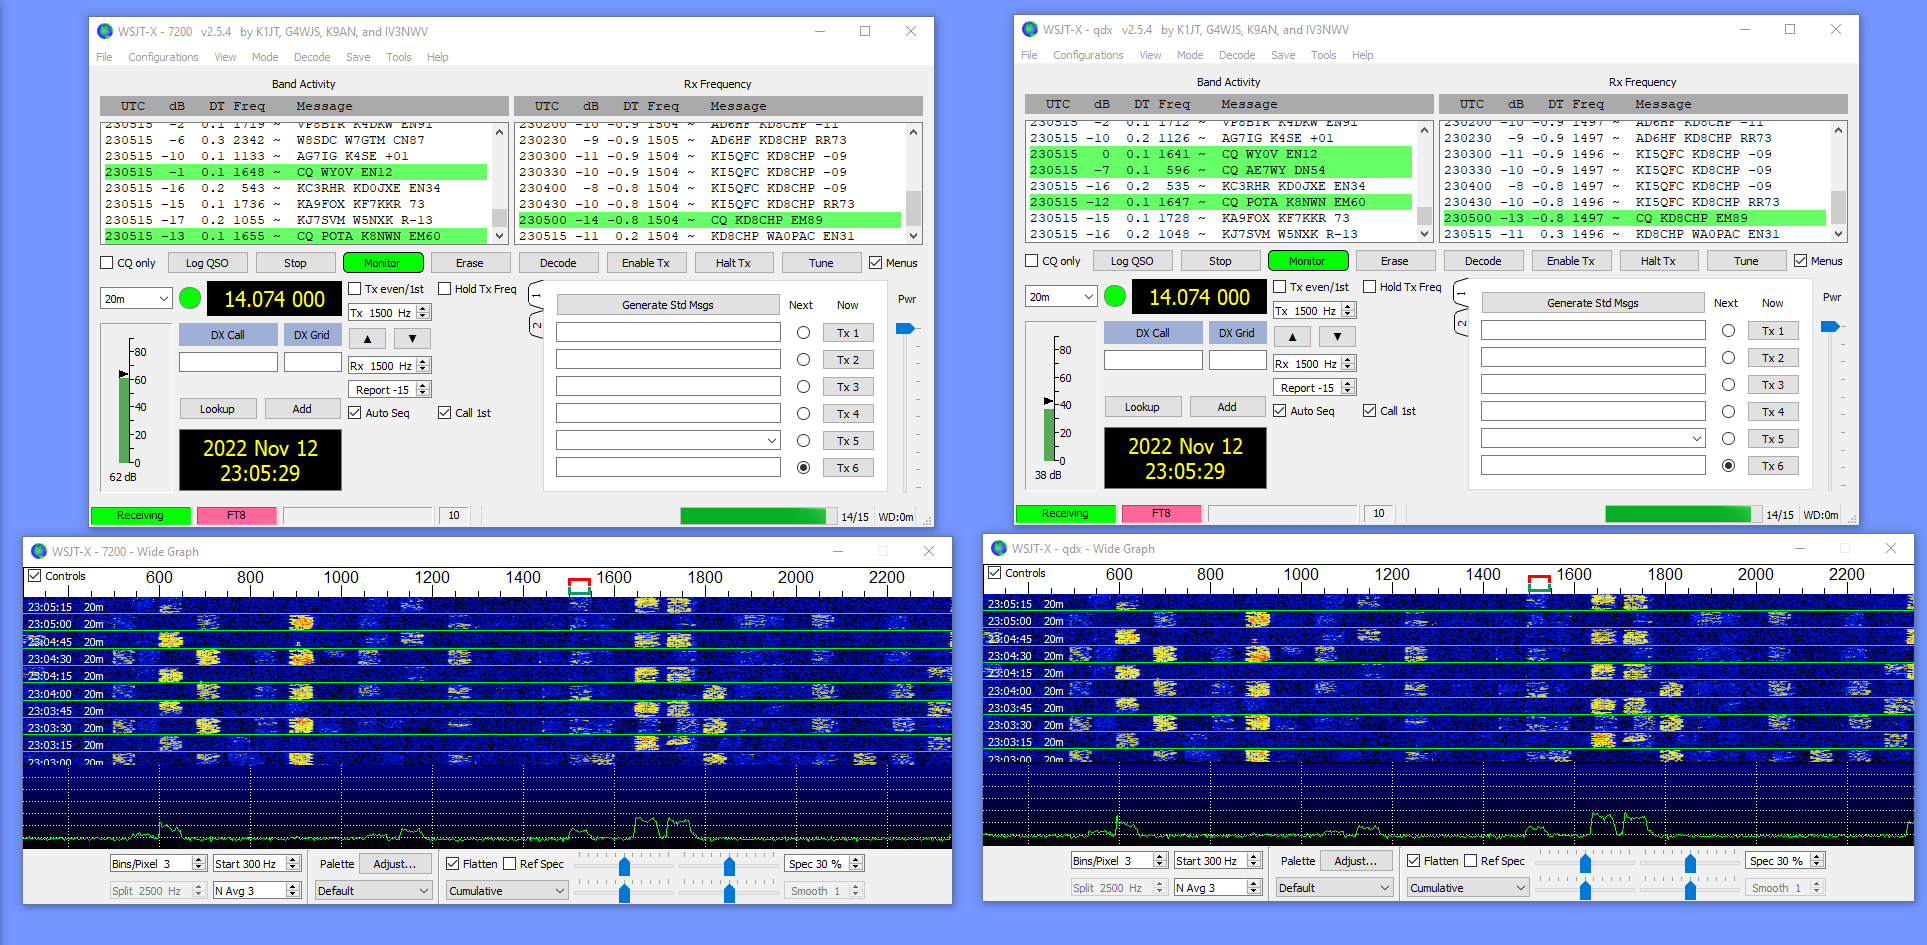The width and height of the screenshot is (1927, 945).
Task: Click the down arrow frequency button in 7200 window
Action: 412,338
